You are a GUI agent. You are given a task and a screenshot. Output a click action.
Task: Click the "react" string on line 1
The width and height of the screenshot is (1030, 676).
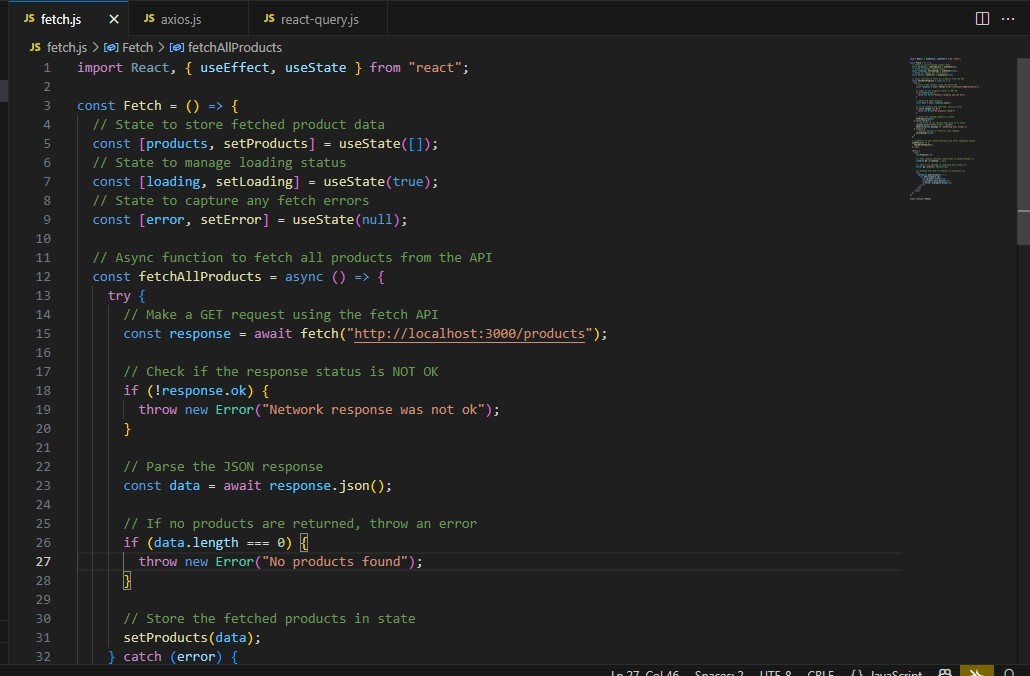click(435, 68)
